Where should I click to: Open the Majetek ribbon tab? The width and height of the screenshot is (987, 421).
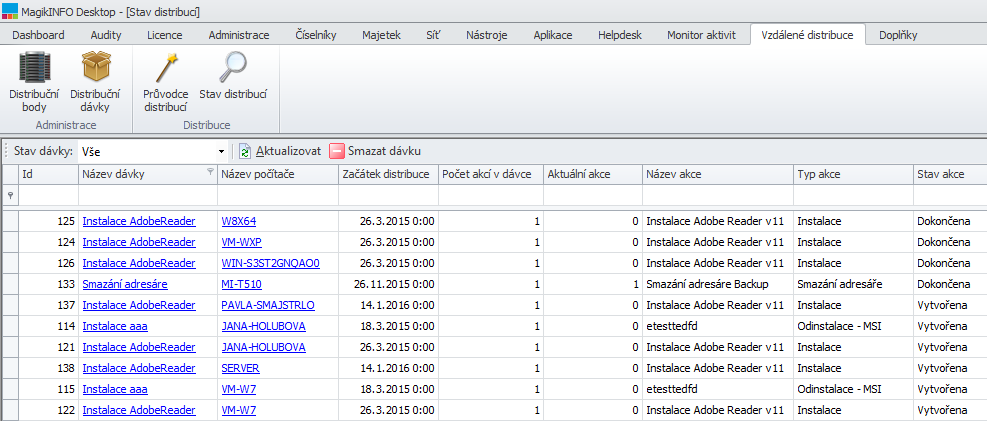coord(381,35)
